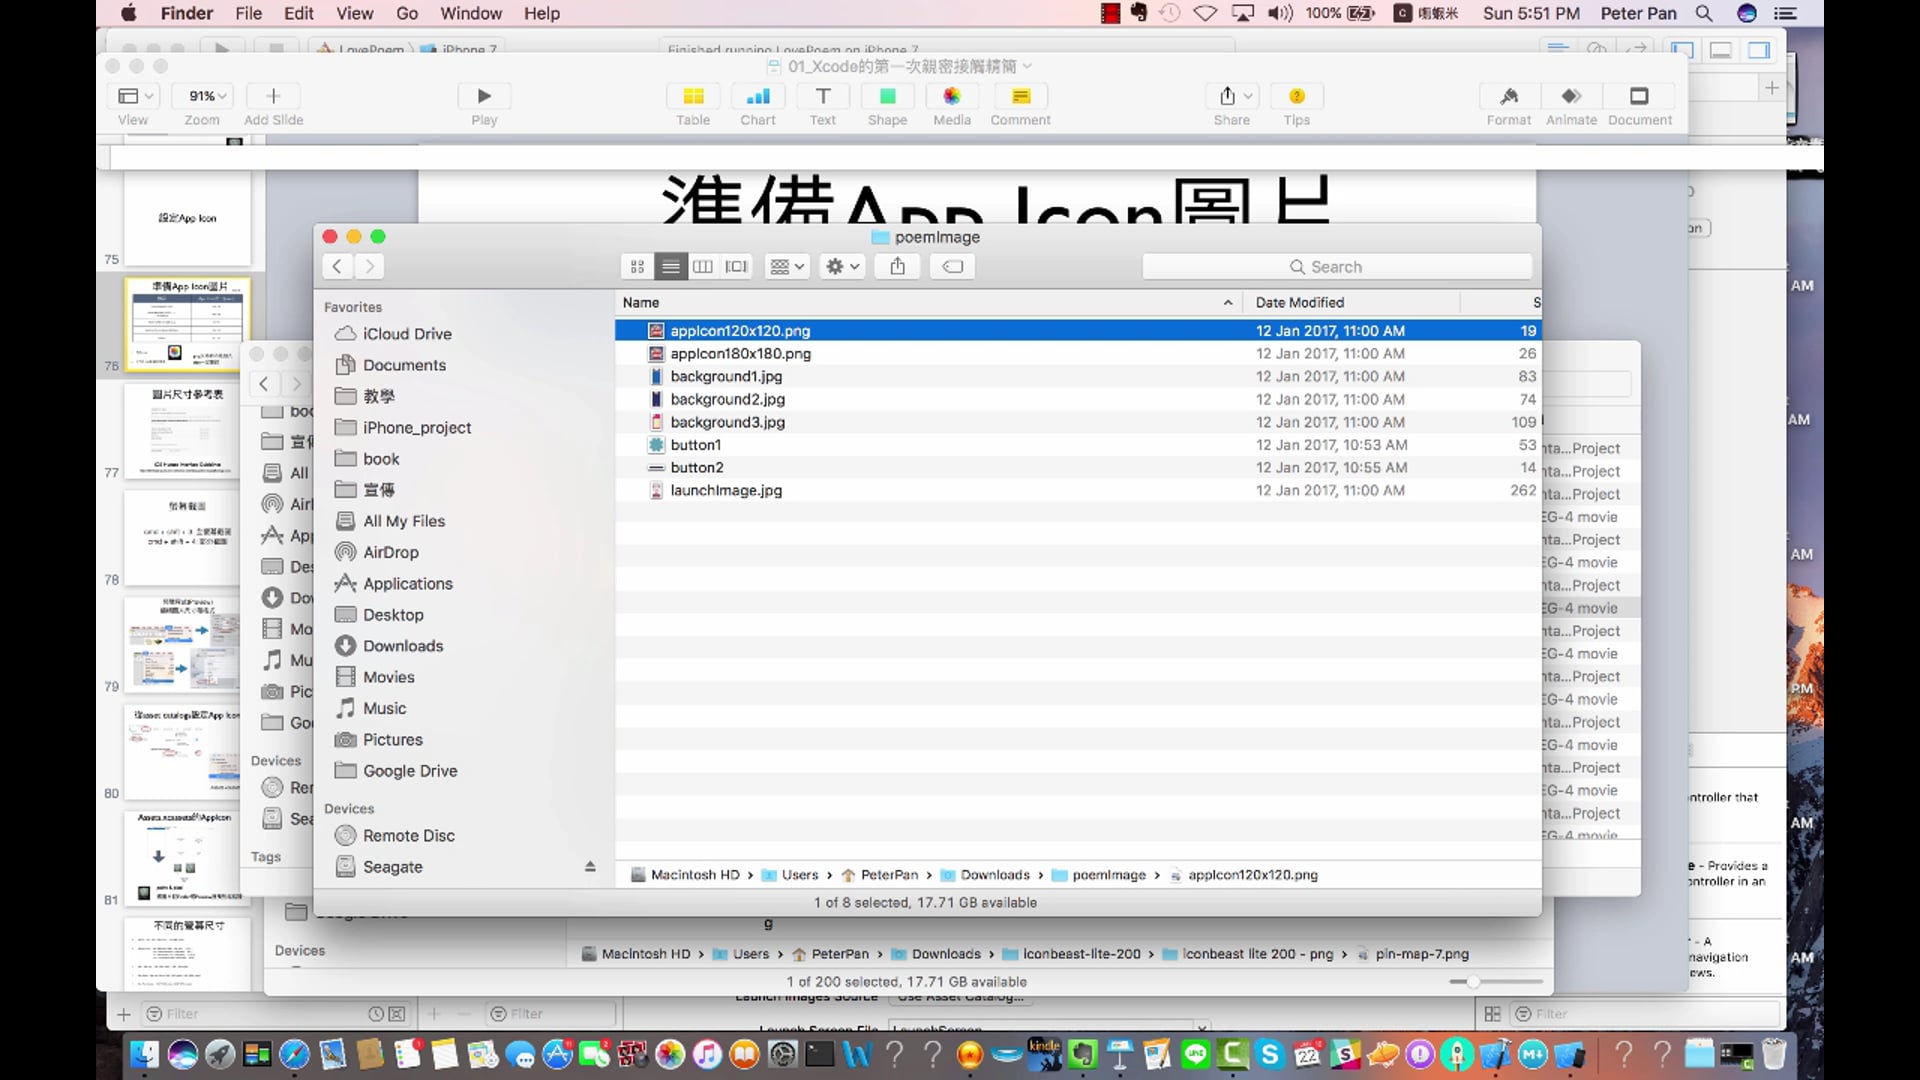The image size is (1920, 1080).
Task: Open the Zoom percentage dropdown
Action: 201,95
